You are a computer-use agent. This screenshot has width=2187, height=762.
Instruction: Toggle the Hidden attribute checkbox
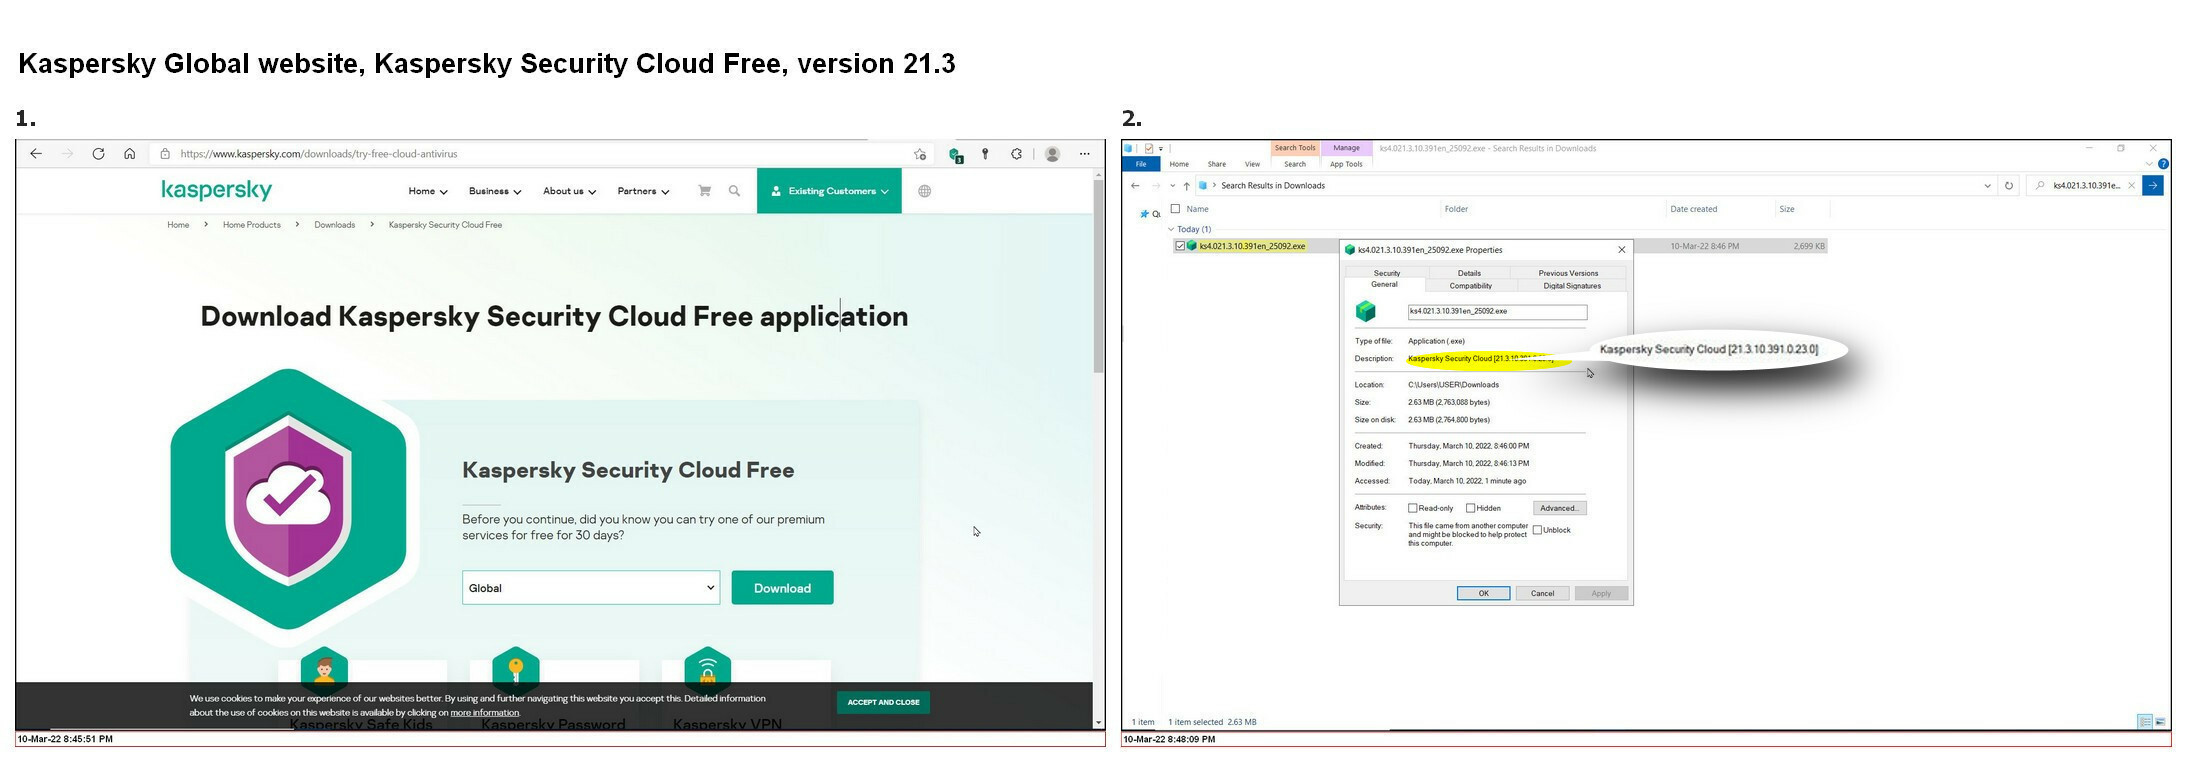[x=1470, y=508]
